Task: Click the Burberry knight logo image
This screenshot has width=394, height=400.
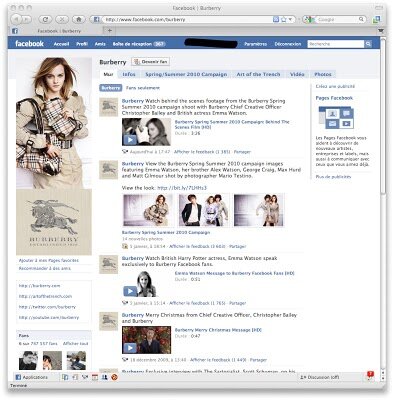Action: click(x=54, y=222)
